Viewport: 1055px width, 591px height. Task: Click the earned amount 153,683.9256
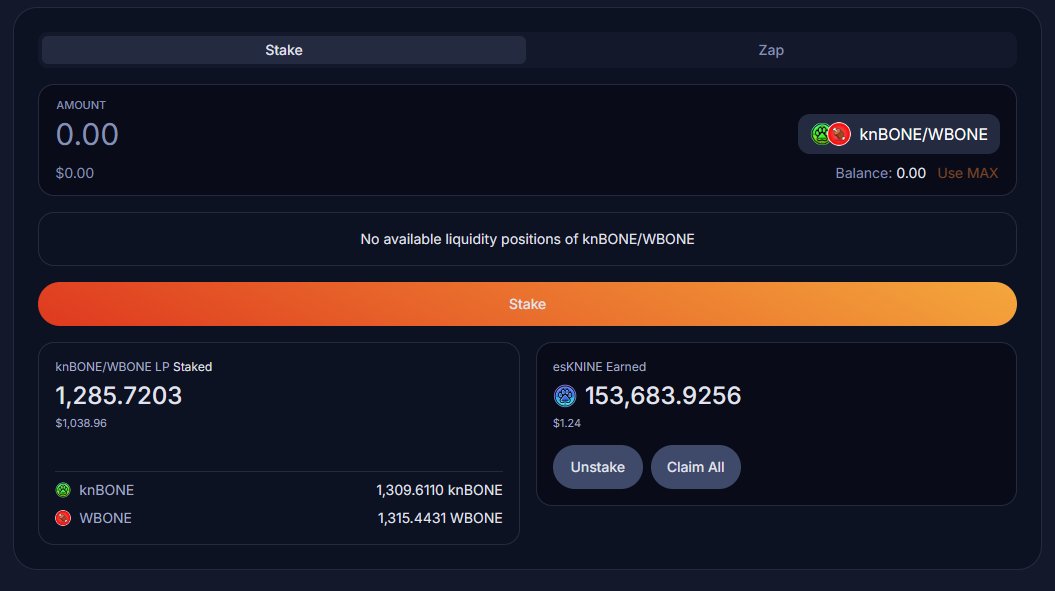663,395
